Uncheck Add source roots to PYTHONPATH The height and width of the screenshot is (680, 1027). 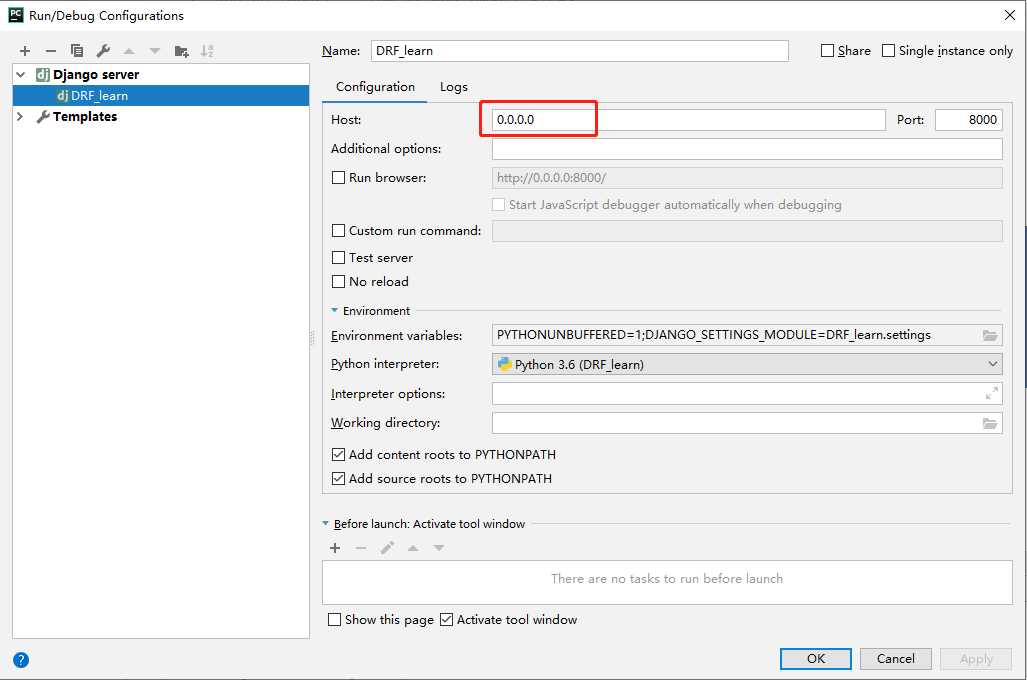tap(338, 479)
